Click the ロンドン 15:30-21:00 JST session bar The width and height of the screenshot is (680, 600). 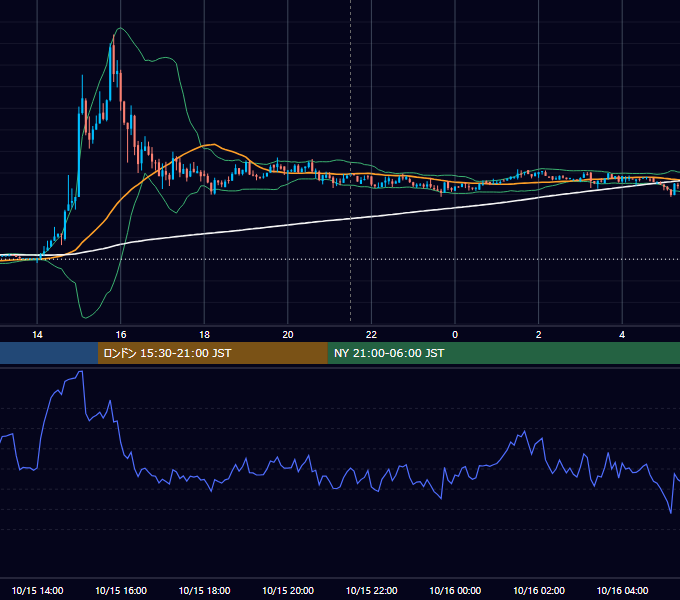212,353
